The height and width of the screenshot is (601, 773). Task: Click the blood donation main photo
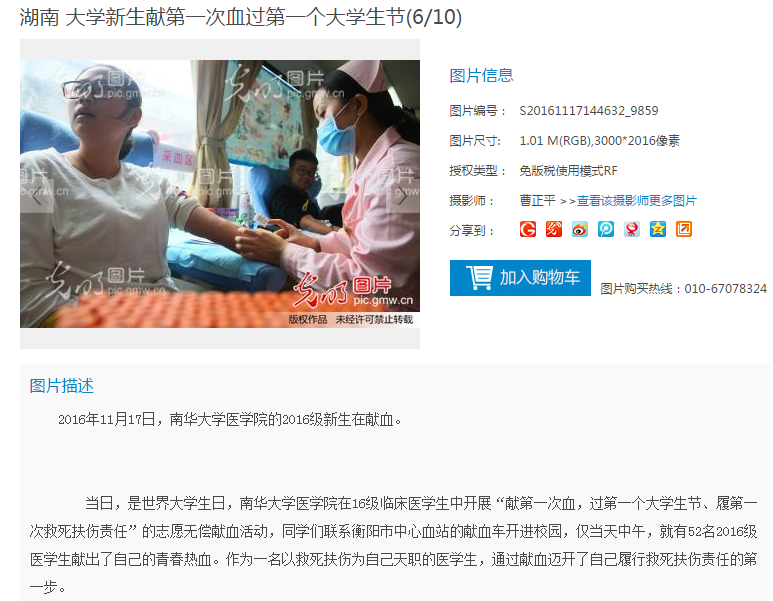point(220,194)
